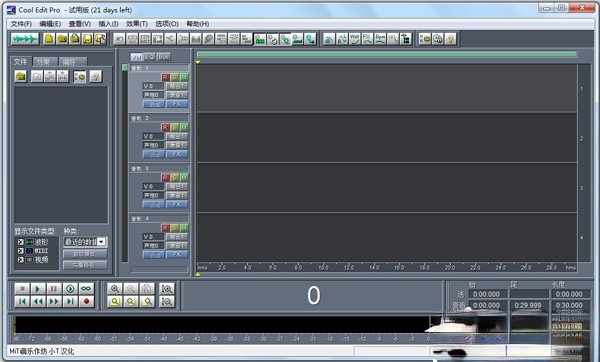Expand the 种类 sort dropdown
Image resolution: width=600 pixels, height=362 pixels.
[x=101, y=242]
